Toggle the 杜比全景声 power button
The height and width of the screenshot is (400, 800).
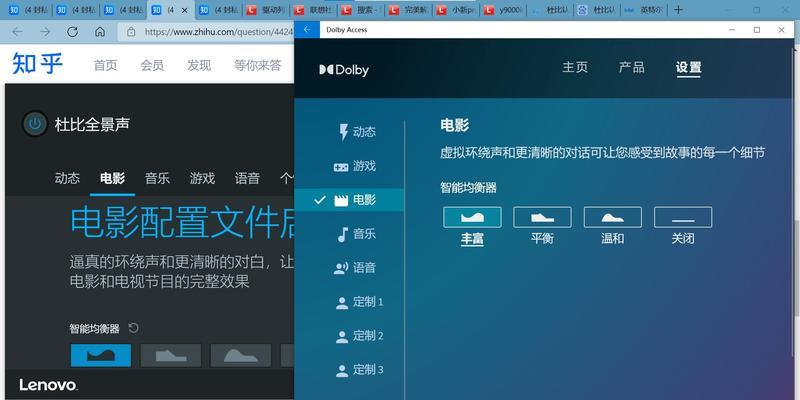coord(35,124)
